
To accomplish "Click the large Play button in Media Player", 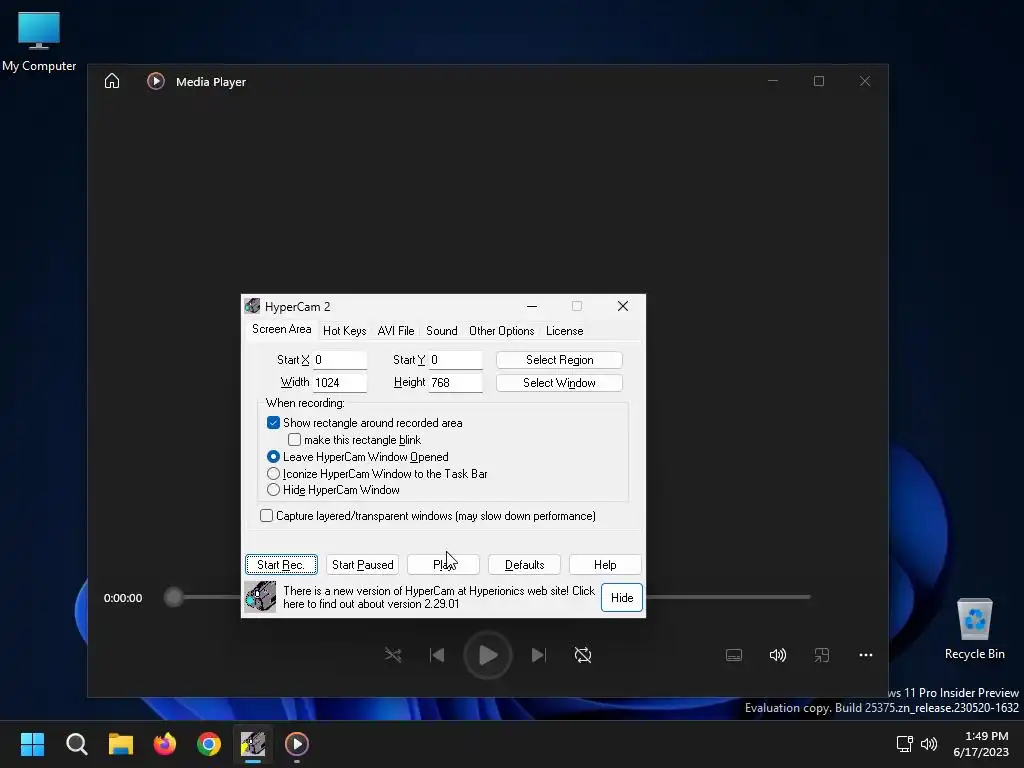I will pyautogui.click(x=488, y=655).
